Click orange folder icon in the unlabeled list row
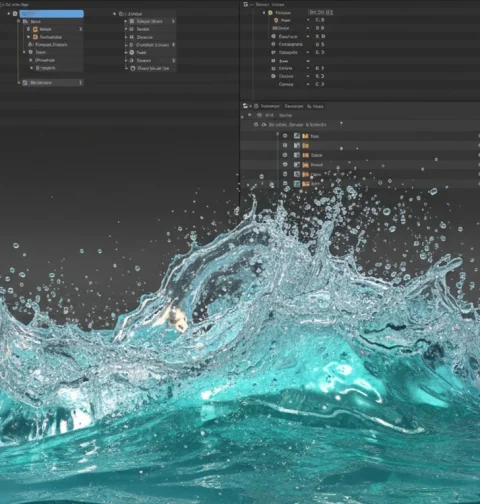Image resolution: width=480 pixels, height=504 pixels. [305, 146]
